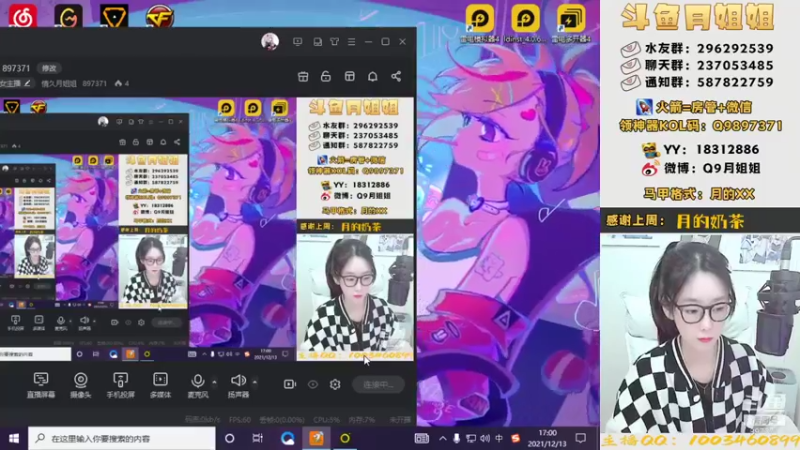Open the layout panel icon in toolbar
Viewport: 800px width, 450px height.
click(x=349, y=77)
